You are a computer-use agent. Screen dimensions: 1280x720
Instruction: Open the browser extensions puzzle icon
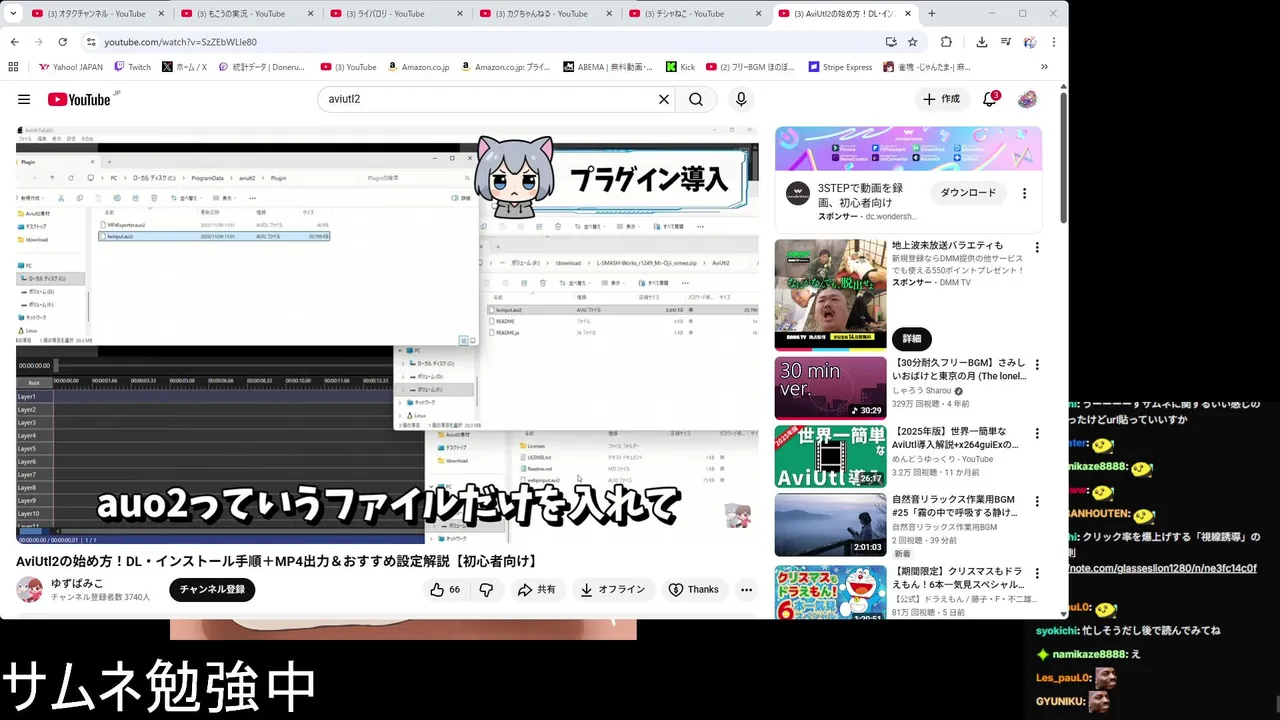coord(946,42)
